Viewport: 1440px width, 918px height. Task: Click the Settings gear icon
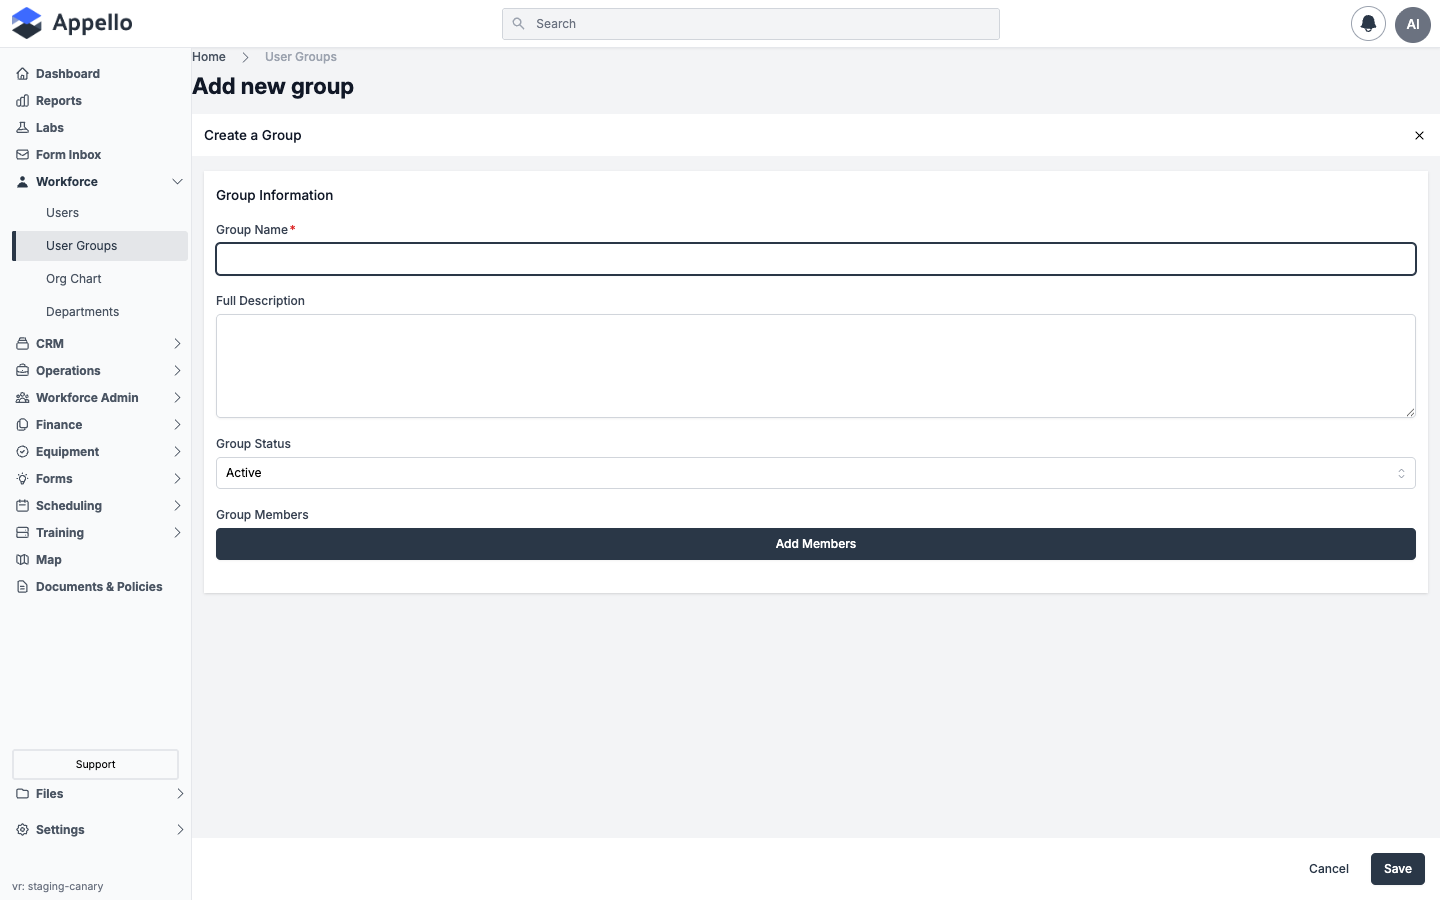[x=22, y=830]
